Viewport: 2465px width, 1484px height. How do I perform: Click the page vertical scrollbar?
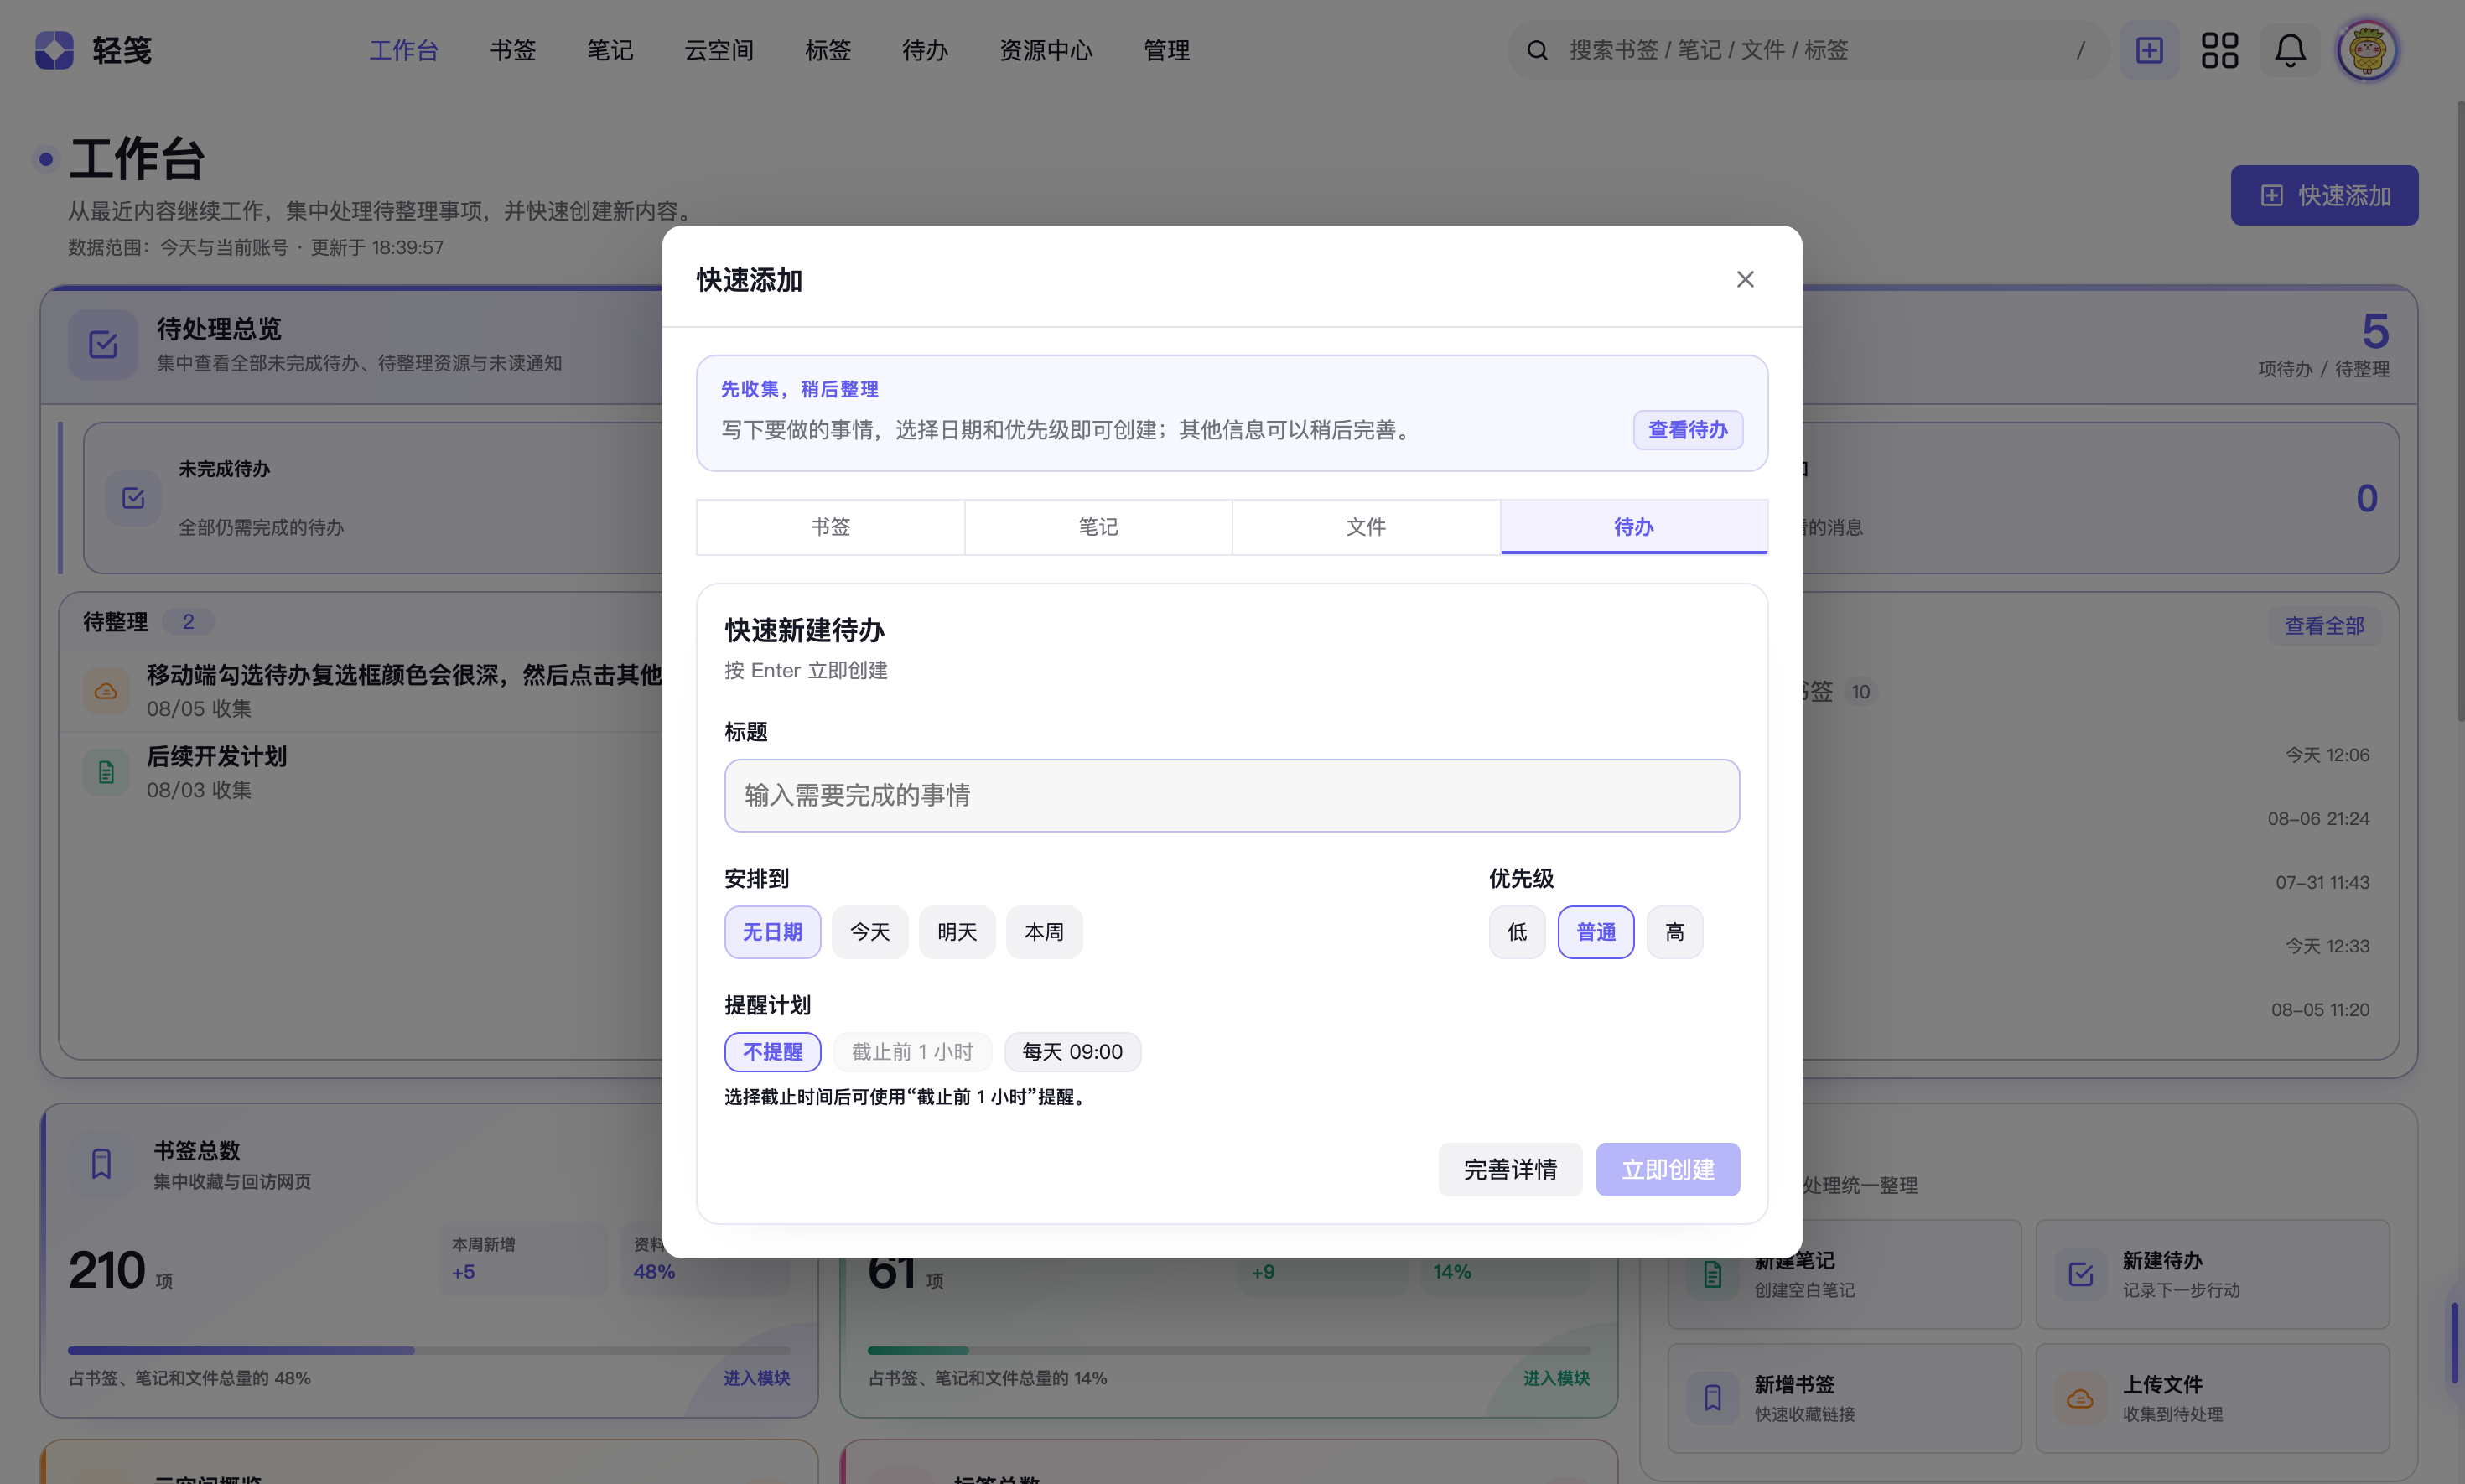tap(2460, 410)
